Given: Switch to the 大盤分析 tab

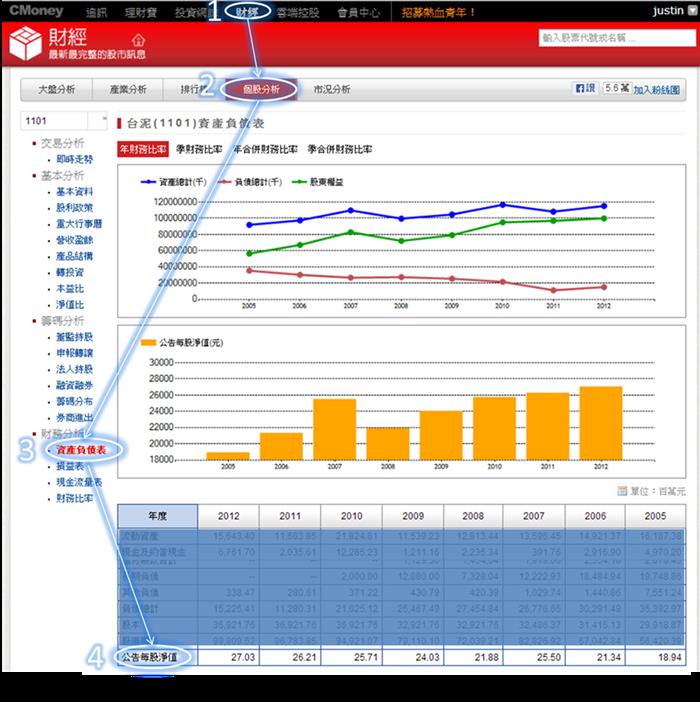Looking at the screenshot, I should pos(56,90).
